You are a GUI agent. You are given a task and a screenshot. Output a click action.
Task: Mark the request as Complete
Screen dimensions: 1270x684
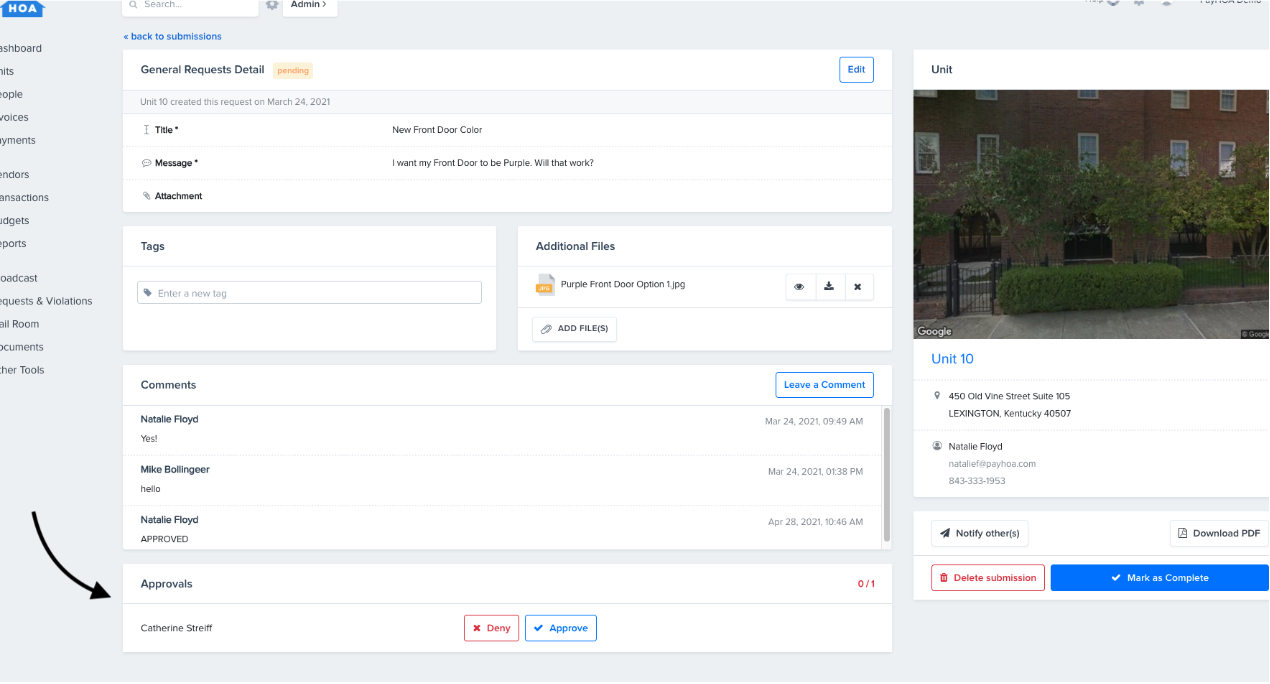pyautogui.click(x=1159, y=578)
